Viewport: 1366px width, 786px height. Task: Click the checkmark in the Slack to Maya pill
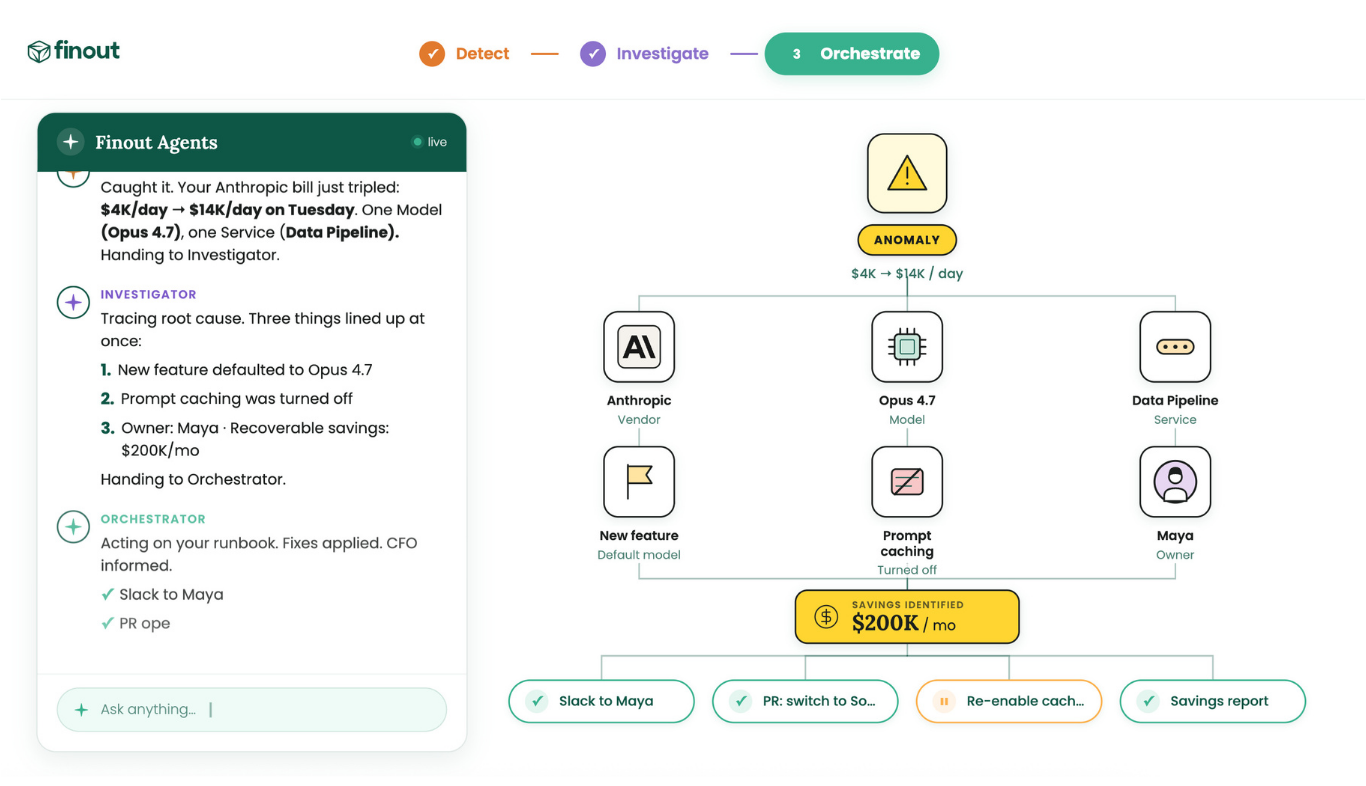pos(538,701)
